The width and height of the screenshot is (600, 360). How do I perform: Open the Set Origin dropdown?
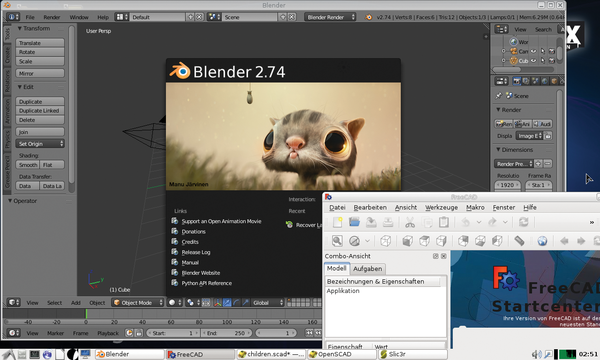(40, 143)
